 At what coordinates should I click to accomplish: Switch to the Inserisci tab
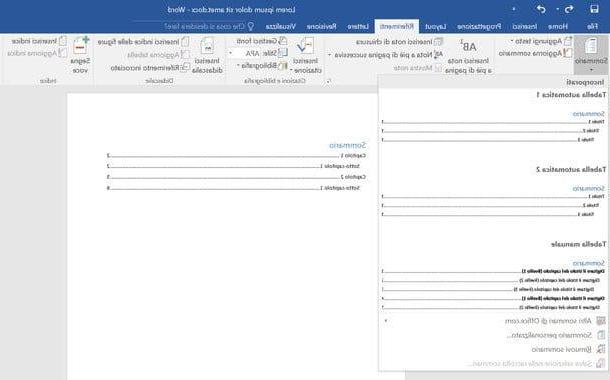524,26
